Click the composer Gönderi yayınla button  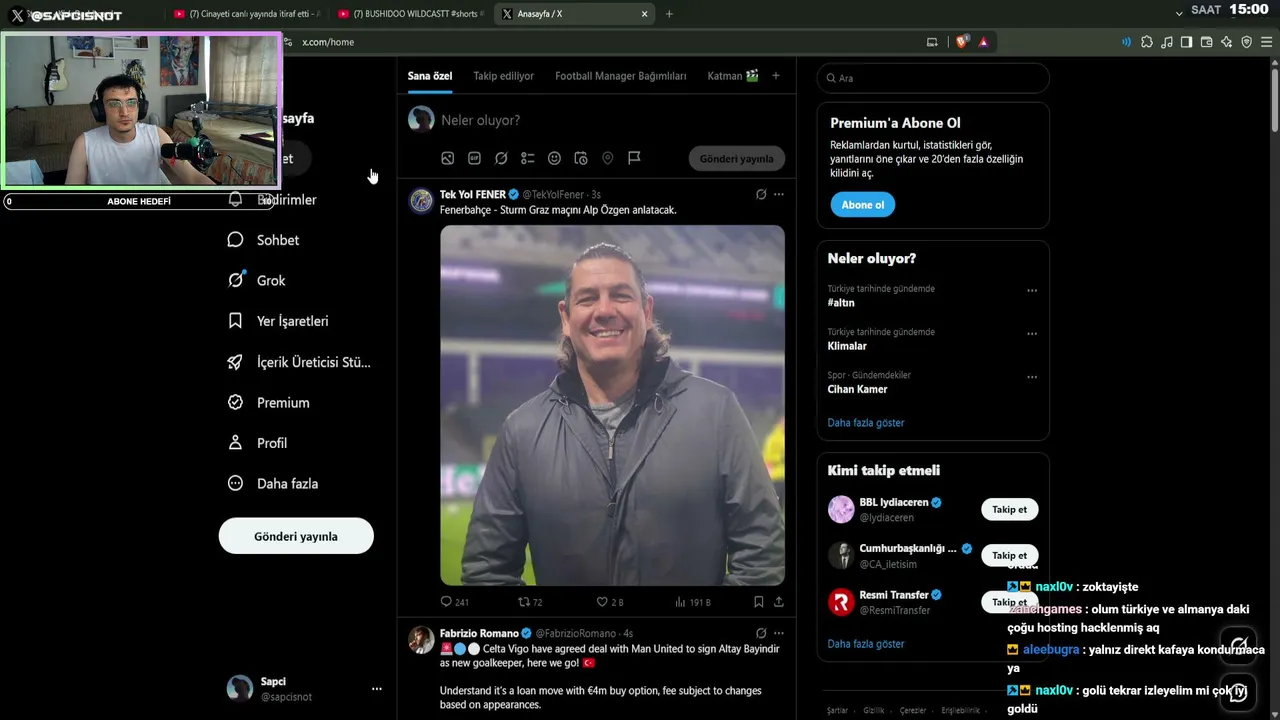pos(737,158)
